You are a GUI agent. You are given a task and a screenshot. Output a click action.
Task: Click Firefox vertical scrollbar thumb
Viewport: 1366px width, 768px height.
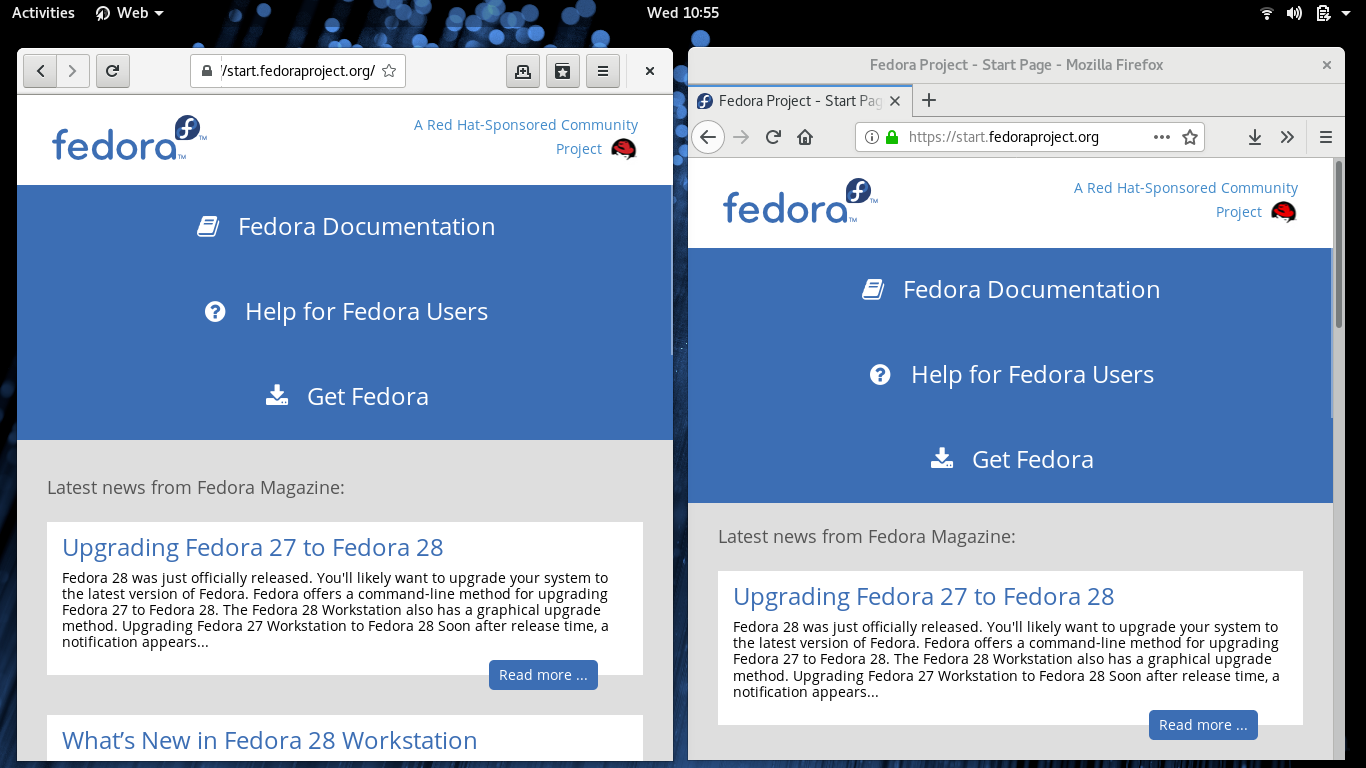(x=1339, y=243)
